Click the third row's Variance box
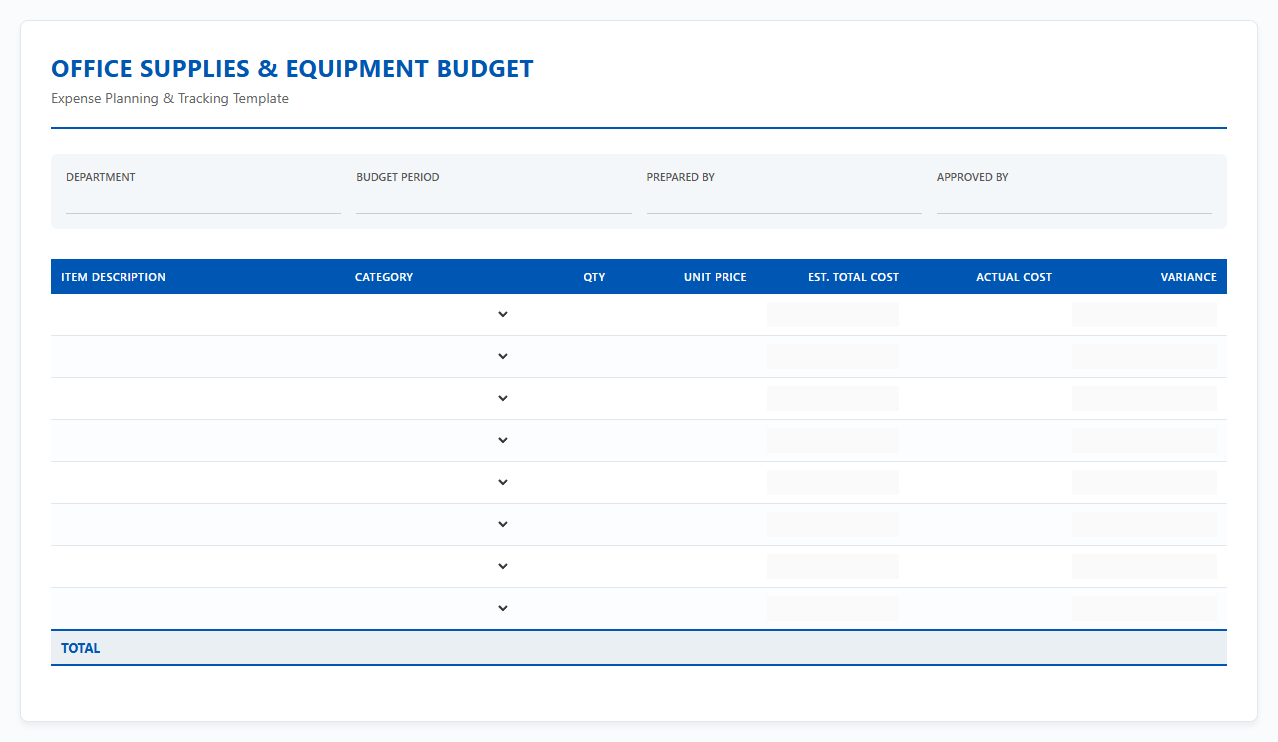1278x742 pixels. (x=1144, y=398)
